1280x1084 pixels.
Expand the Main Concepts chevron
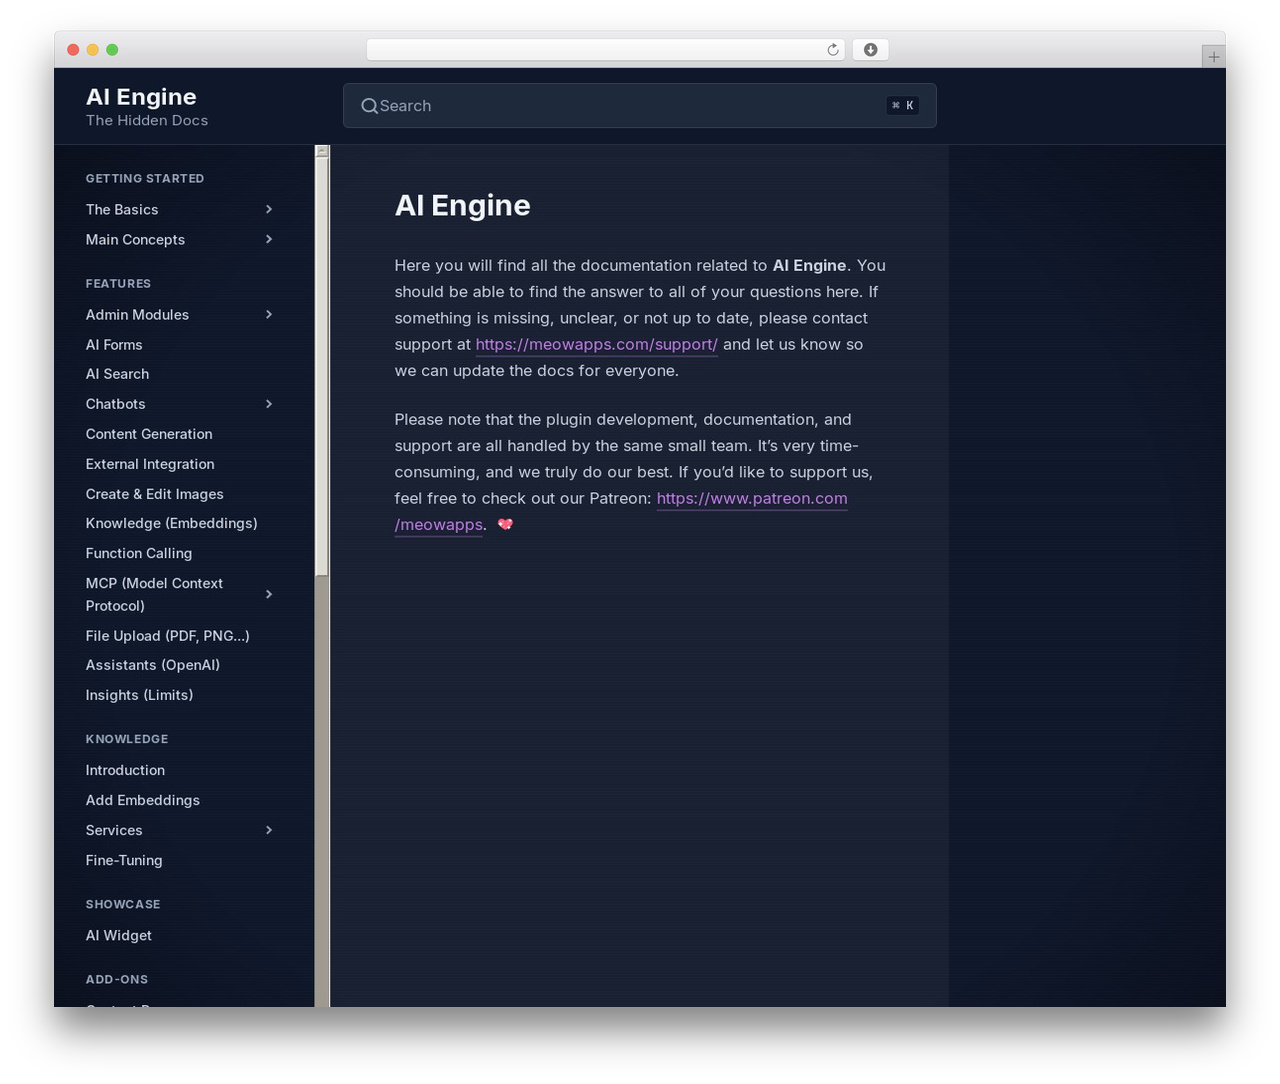[x=269, y=239]
